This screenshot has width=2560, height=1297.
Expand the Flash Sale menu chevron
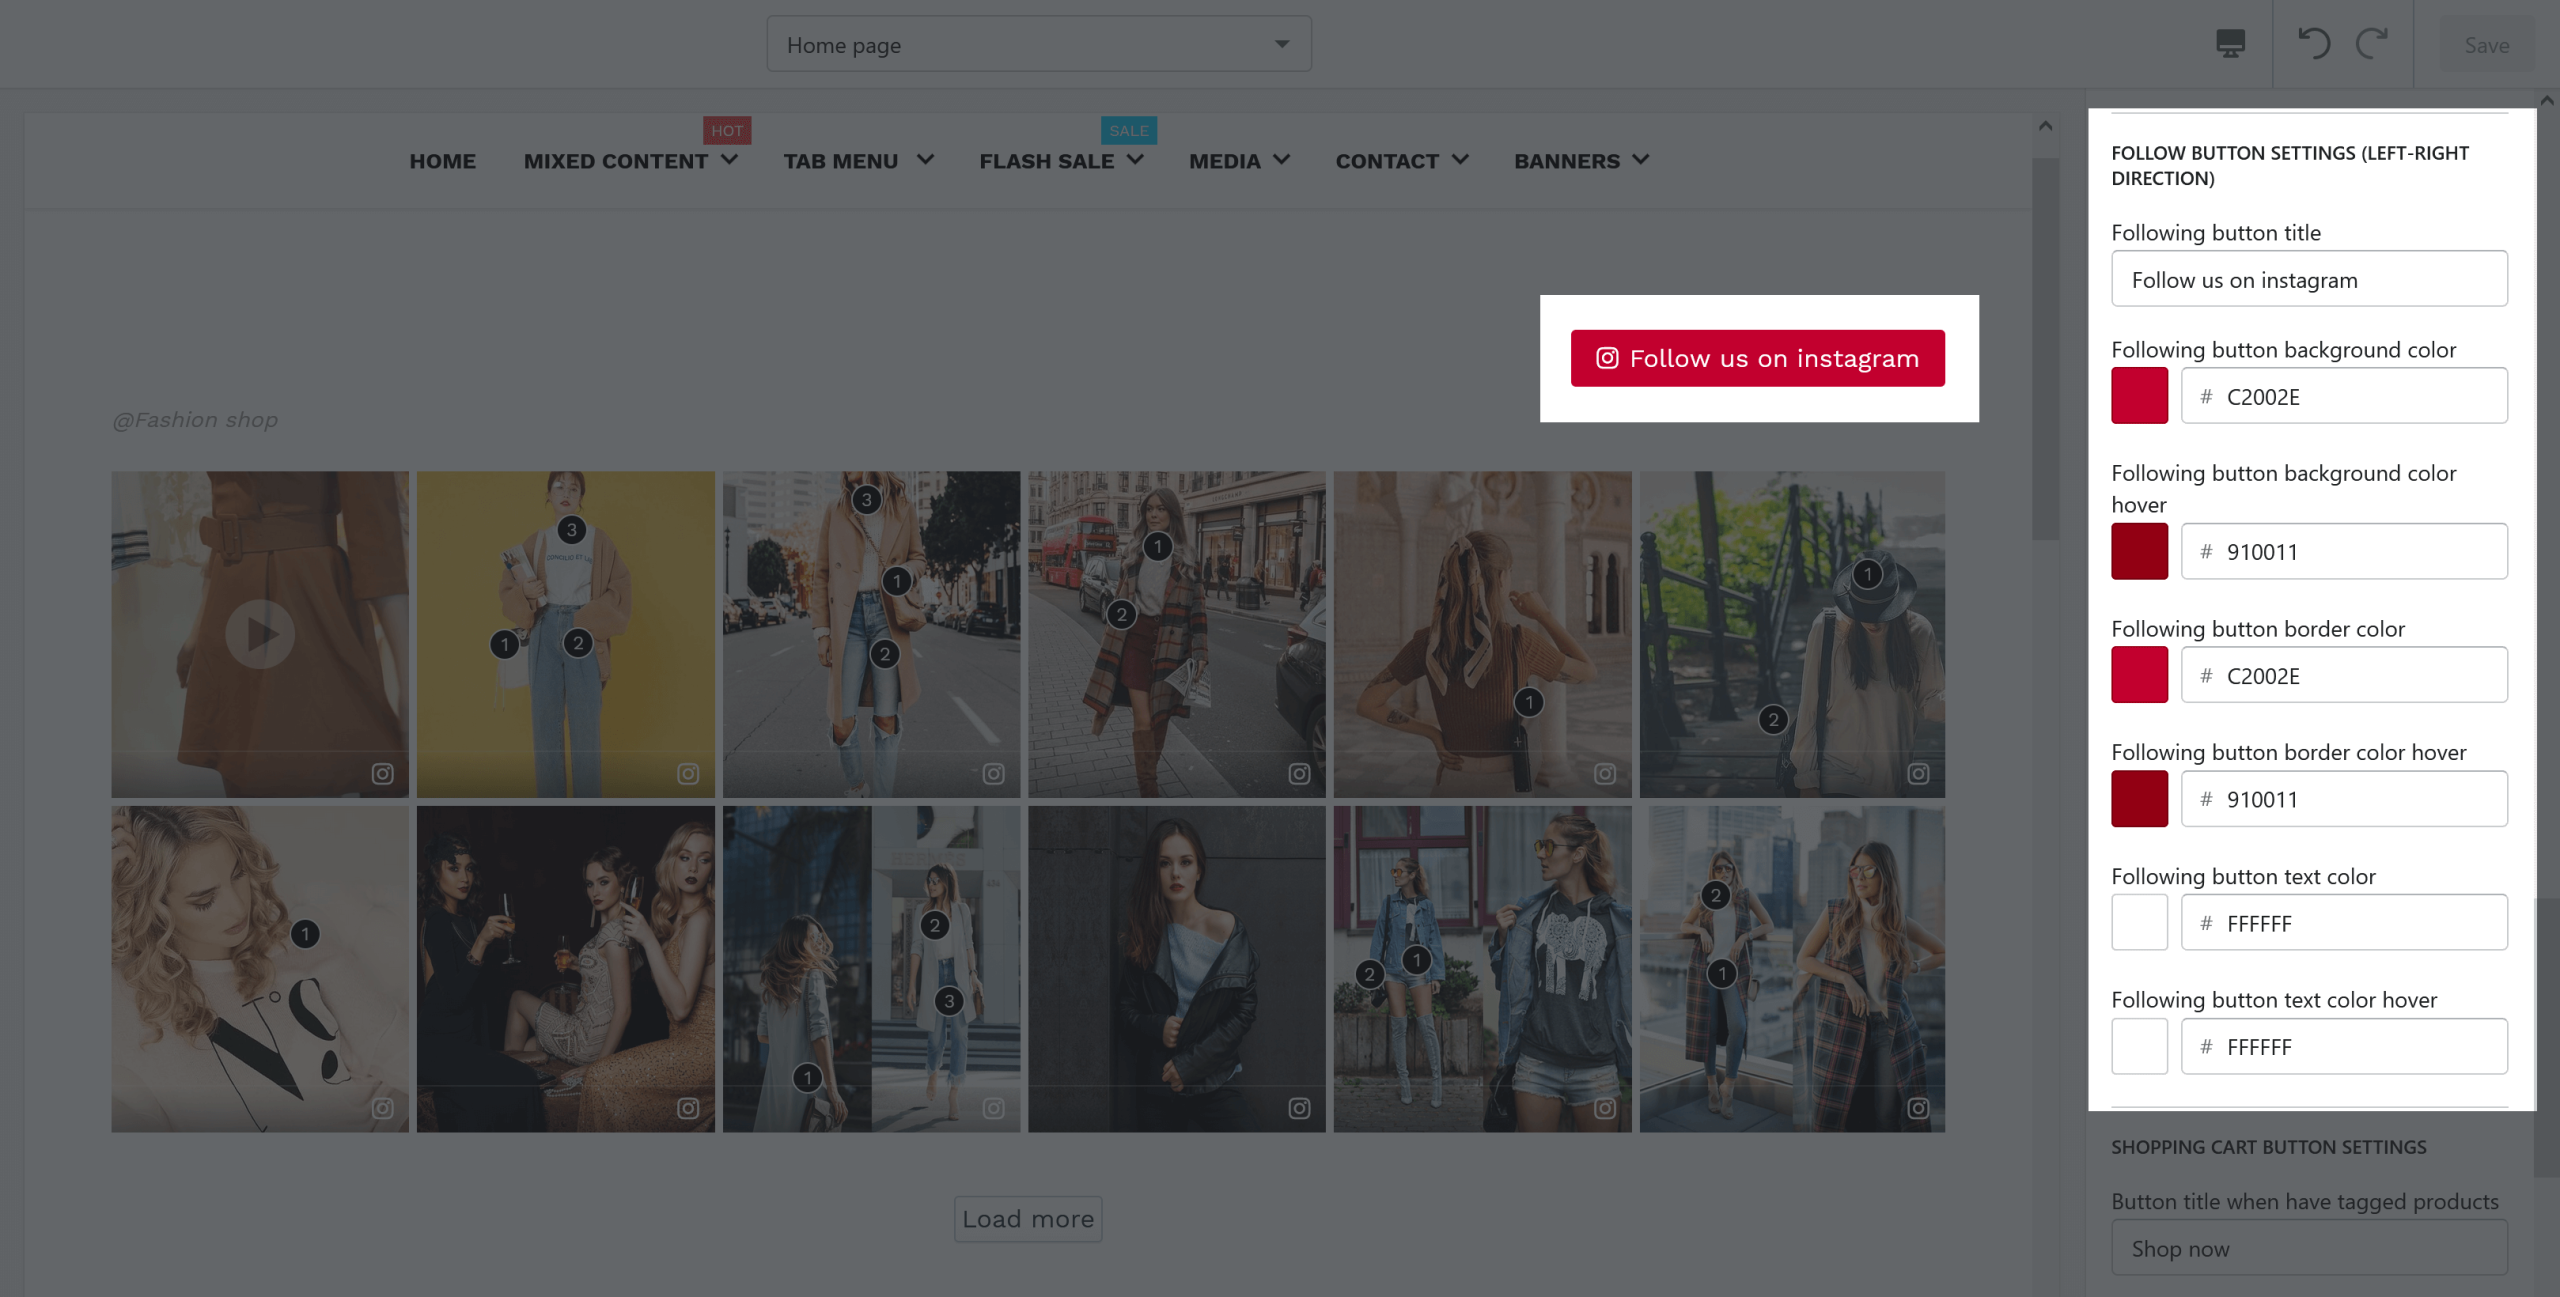1136,160
